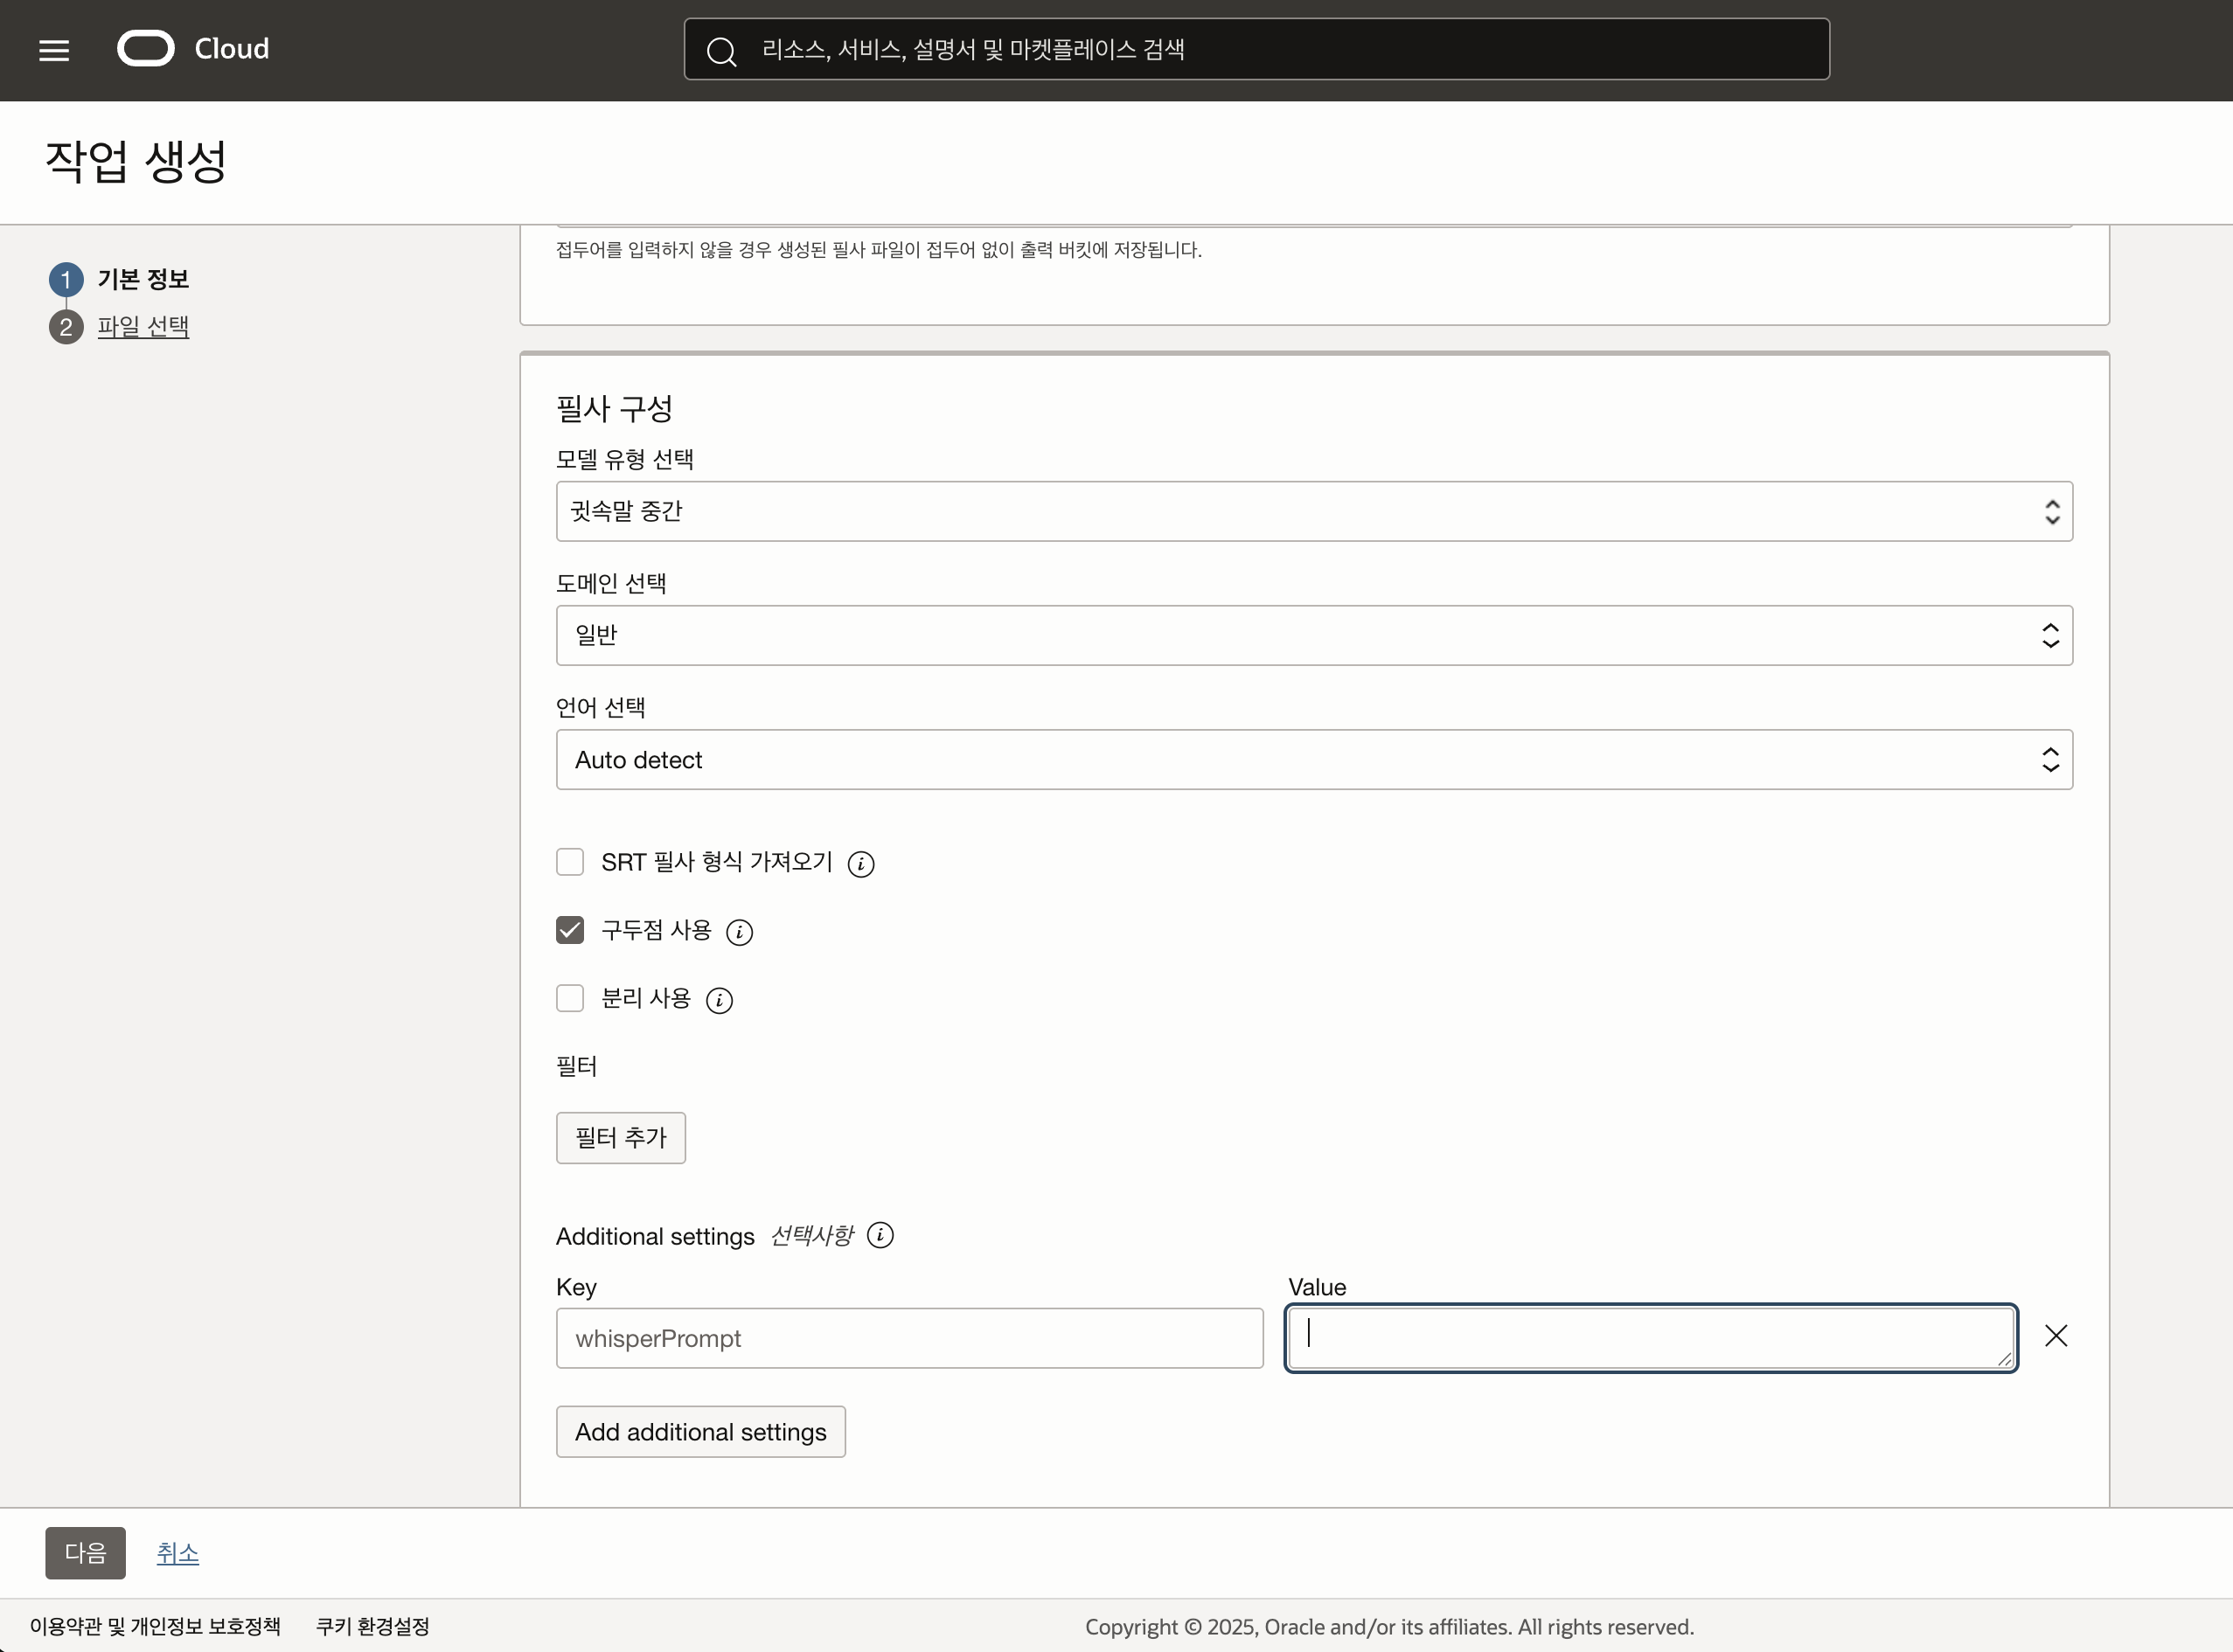
Task: Show info icon next to 구두점 사용
Action: coord(739,932)
